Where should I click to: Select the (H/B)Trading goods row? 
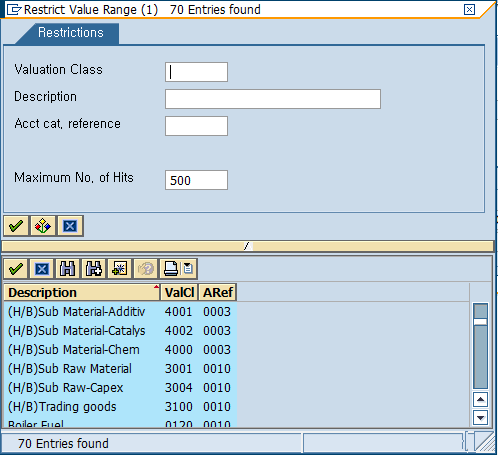(120, 407)
